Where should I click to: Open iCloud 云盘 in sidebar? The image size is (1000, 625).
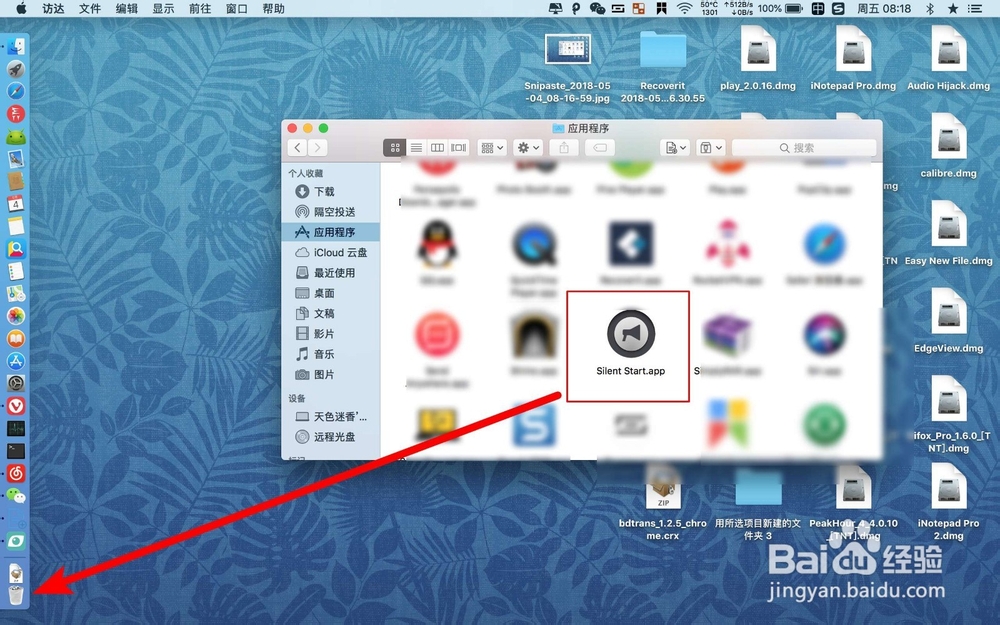tap(331, 253)
